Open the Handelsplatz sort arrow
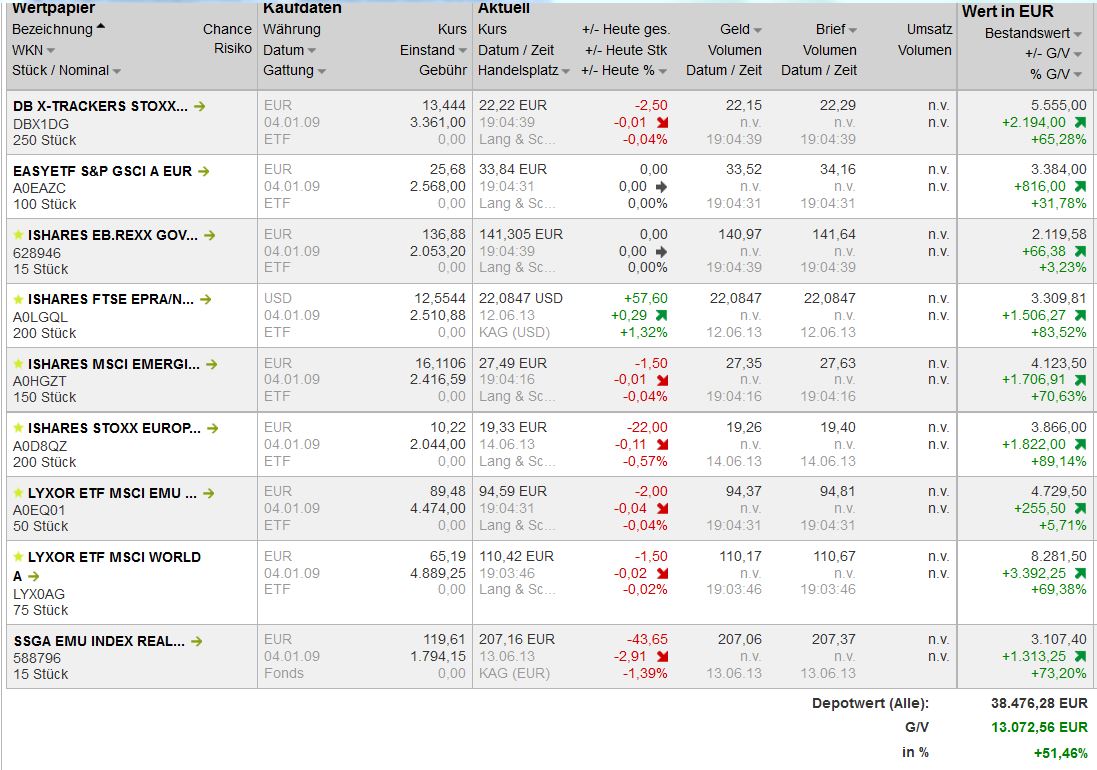 [x=566, y=71]
